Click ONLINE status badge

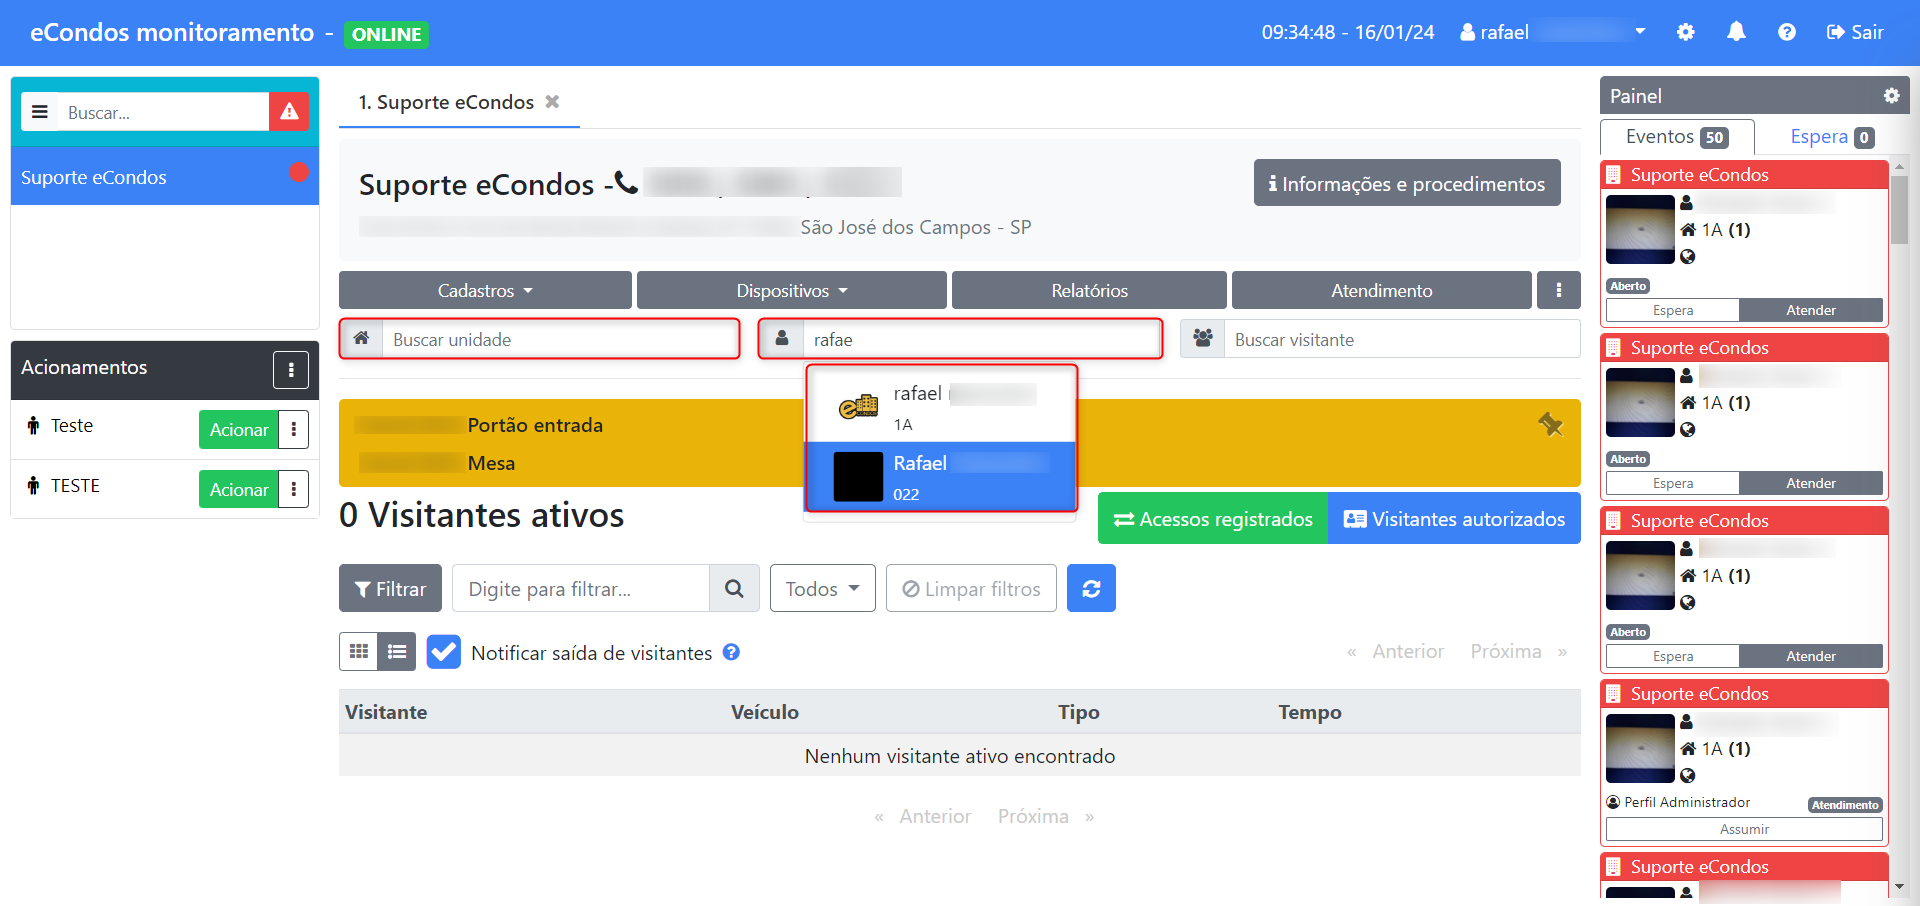386,34
